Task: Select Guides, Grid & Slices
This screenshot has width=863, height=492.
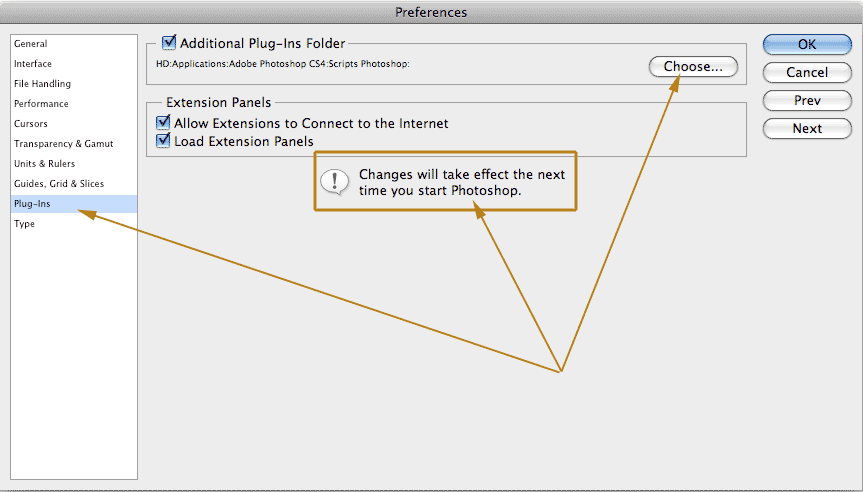Action: 58,184
